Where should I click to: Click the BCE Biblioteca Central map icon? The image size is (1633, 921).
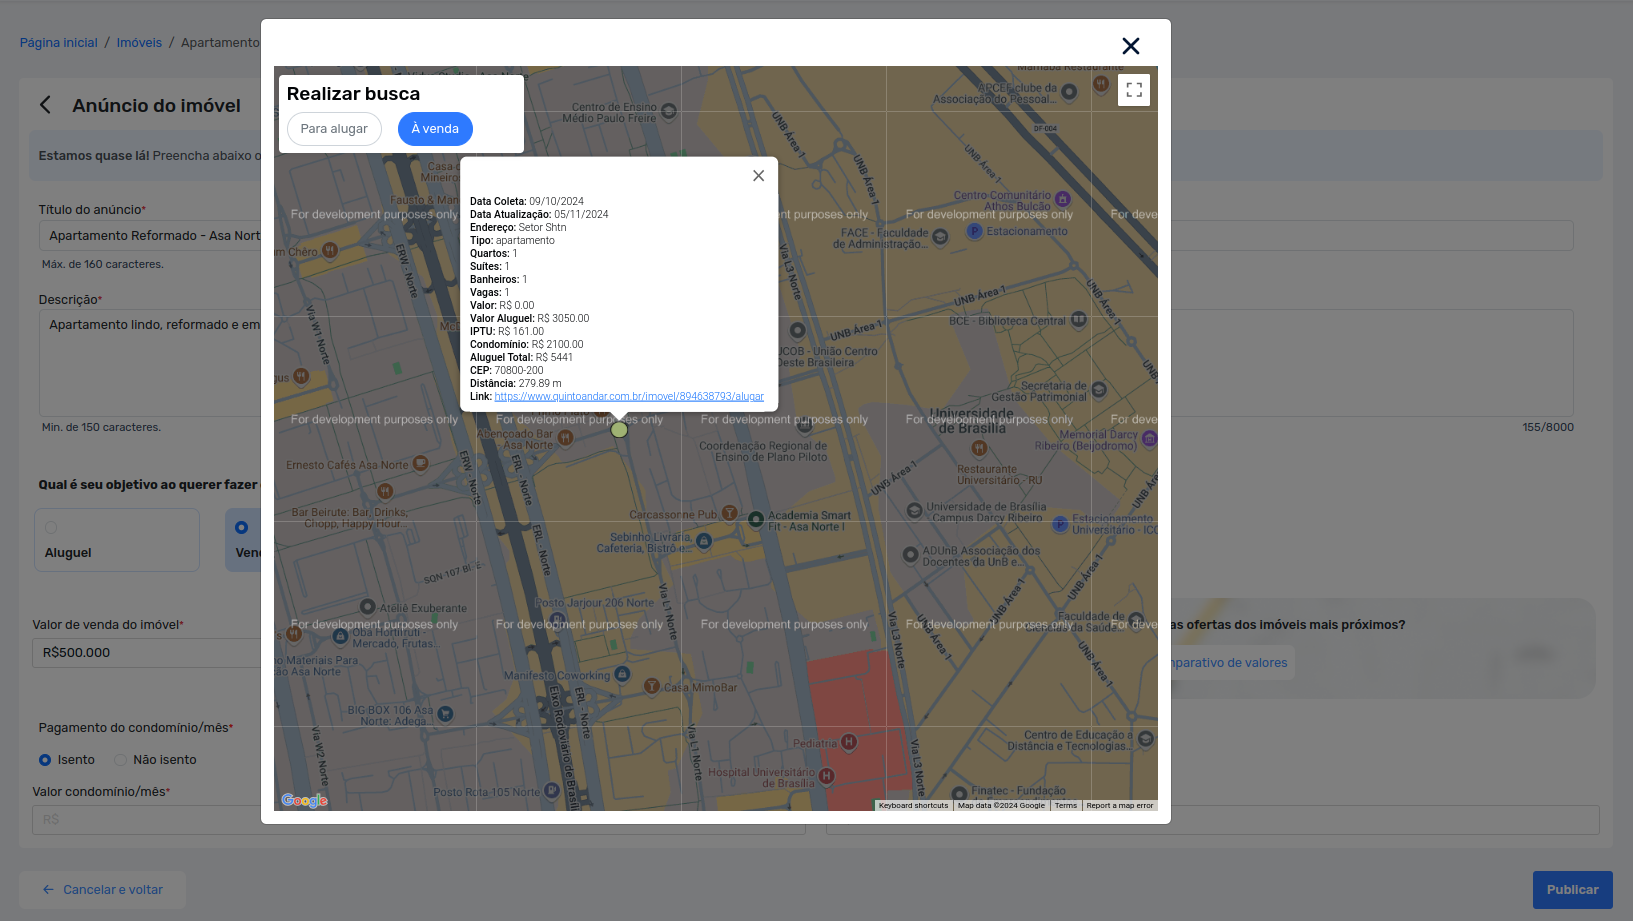pyautogui.click(x=1078, y=320)
